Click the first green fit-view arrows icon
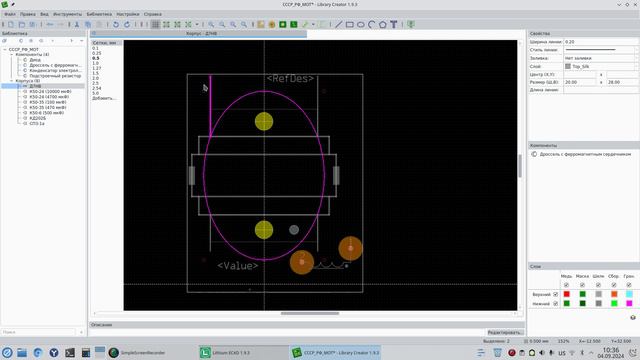Screen dimensions: 640x360 point(167,24)
